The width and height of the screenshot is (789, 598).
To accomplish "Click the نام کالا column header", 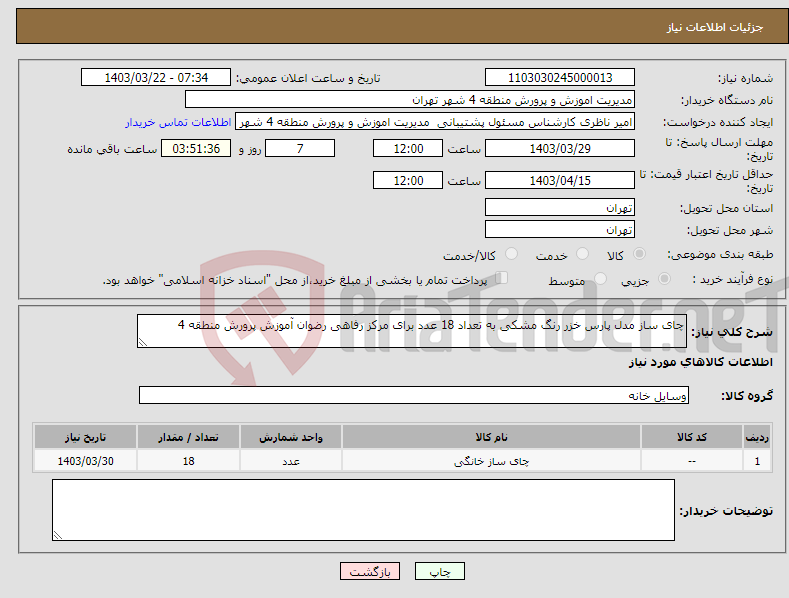I will point(491,437).
